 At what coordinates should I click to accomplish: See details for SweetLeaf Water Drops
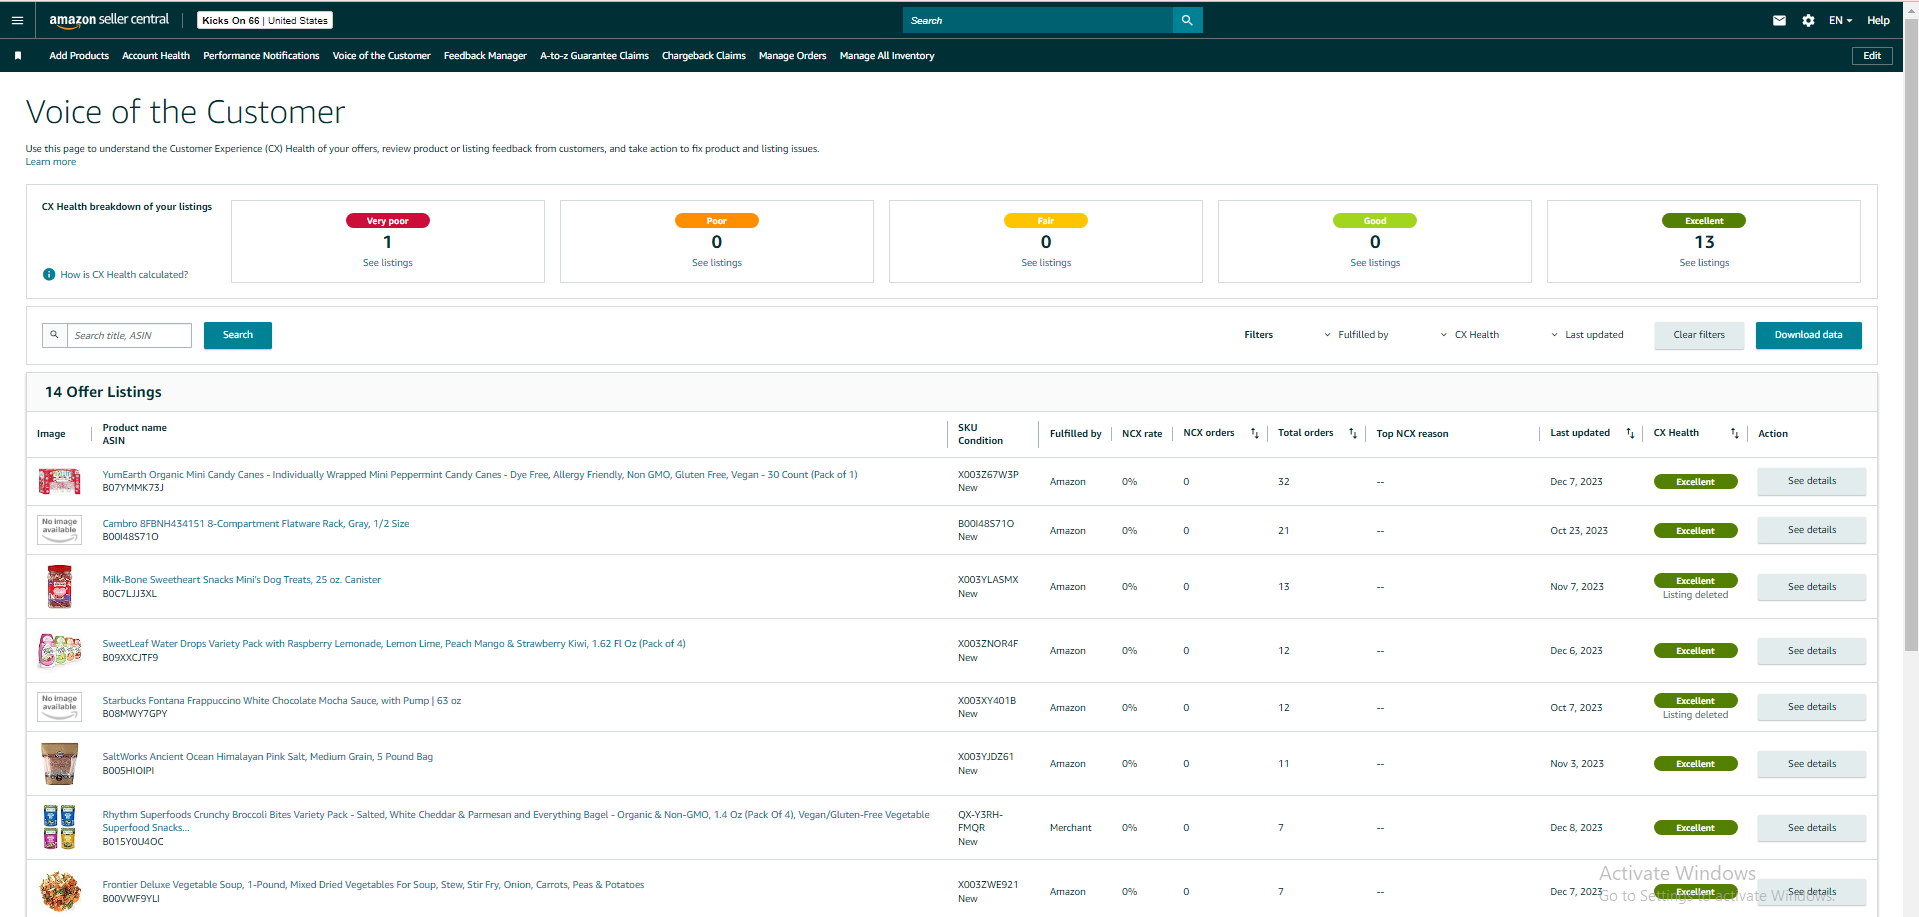(x=1812, y=651)
